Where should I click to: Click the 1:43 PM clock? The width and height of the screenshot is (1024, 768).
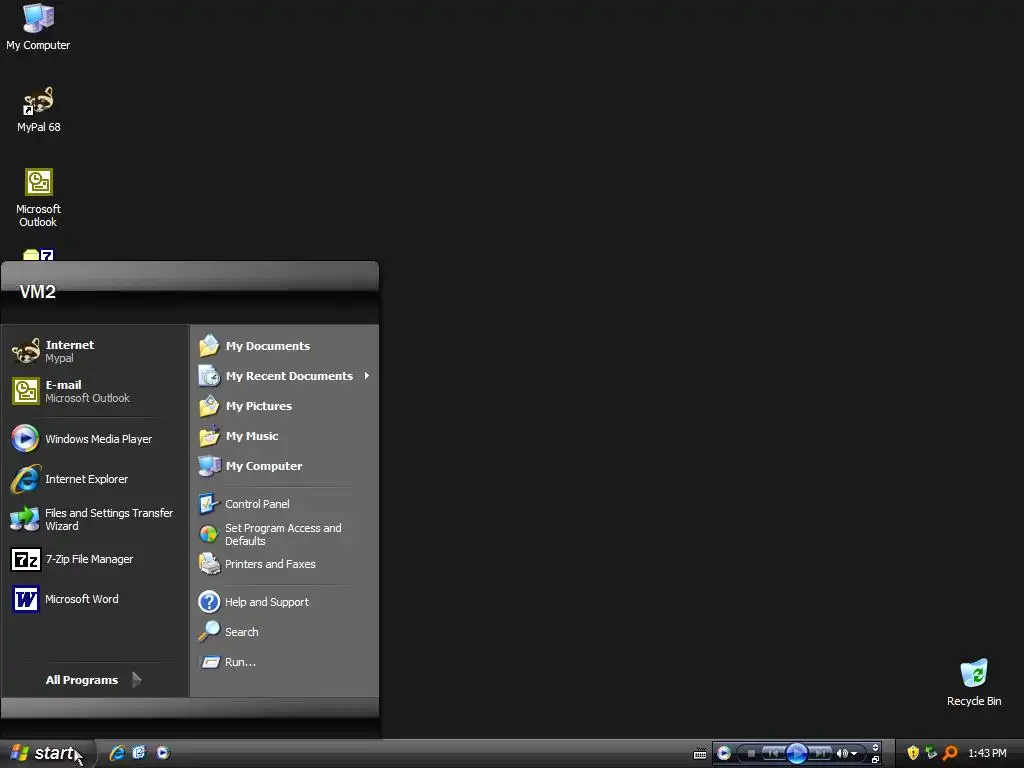(987, 753)
